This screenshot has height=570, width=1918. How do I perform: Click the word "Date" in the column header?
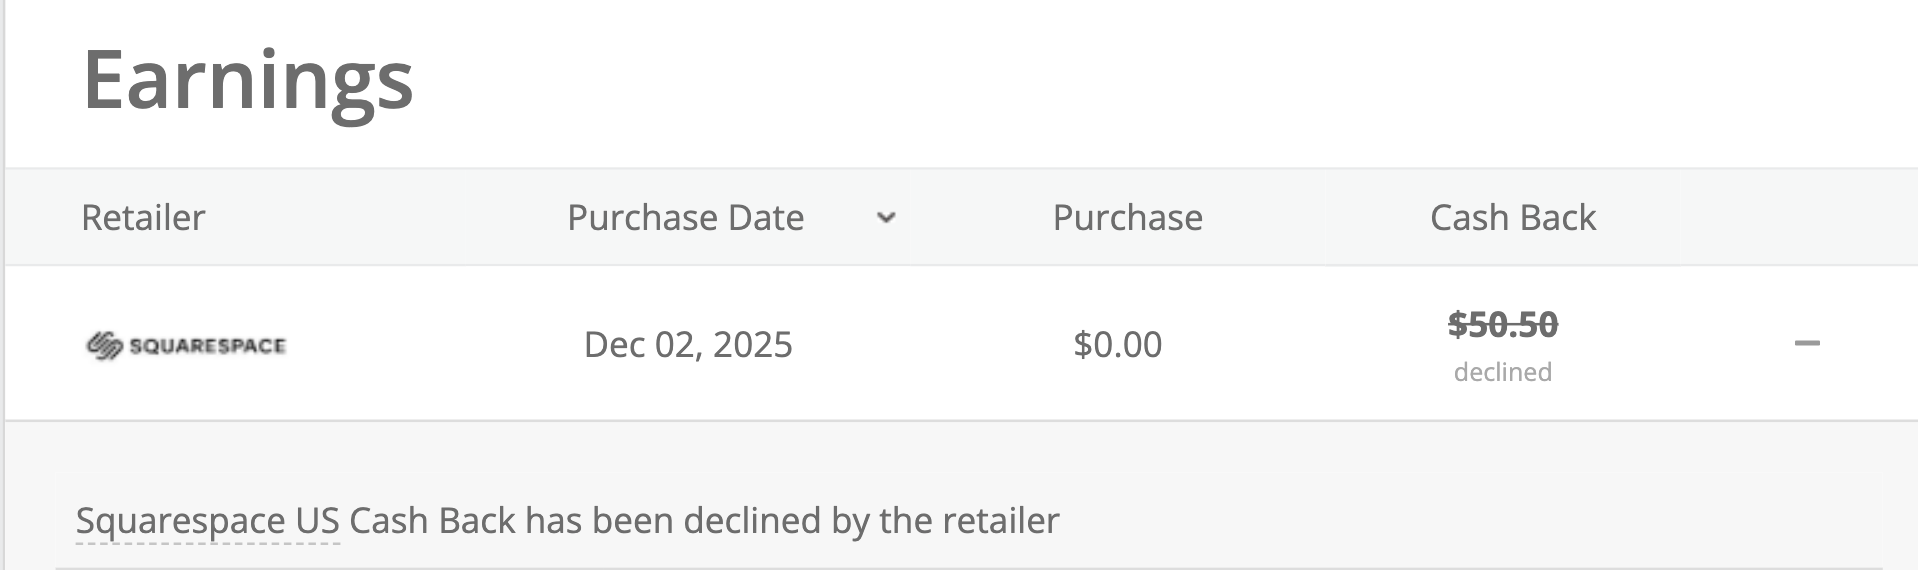click(767, 217)
